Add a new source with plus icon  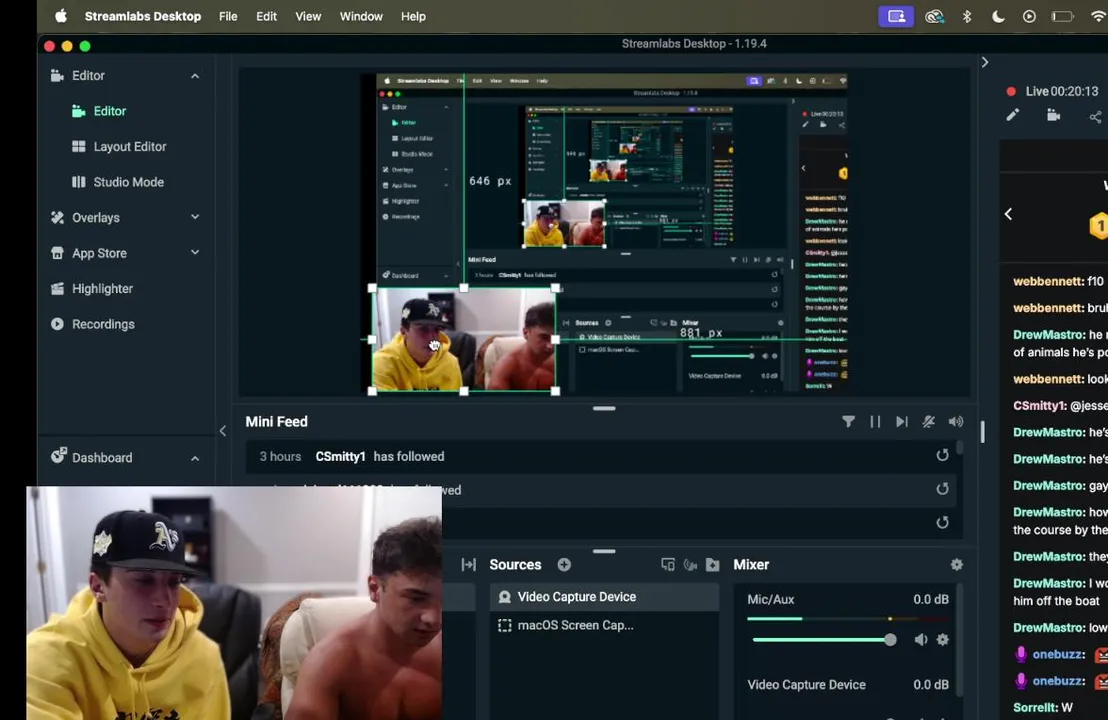point(564,565)
